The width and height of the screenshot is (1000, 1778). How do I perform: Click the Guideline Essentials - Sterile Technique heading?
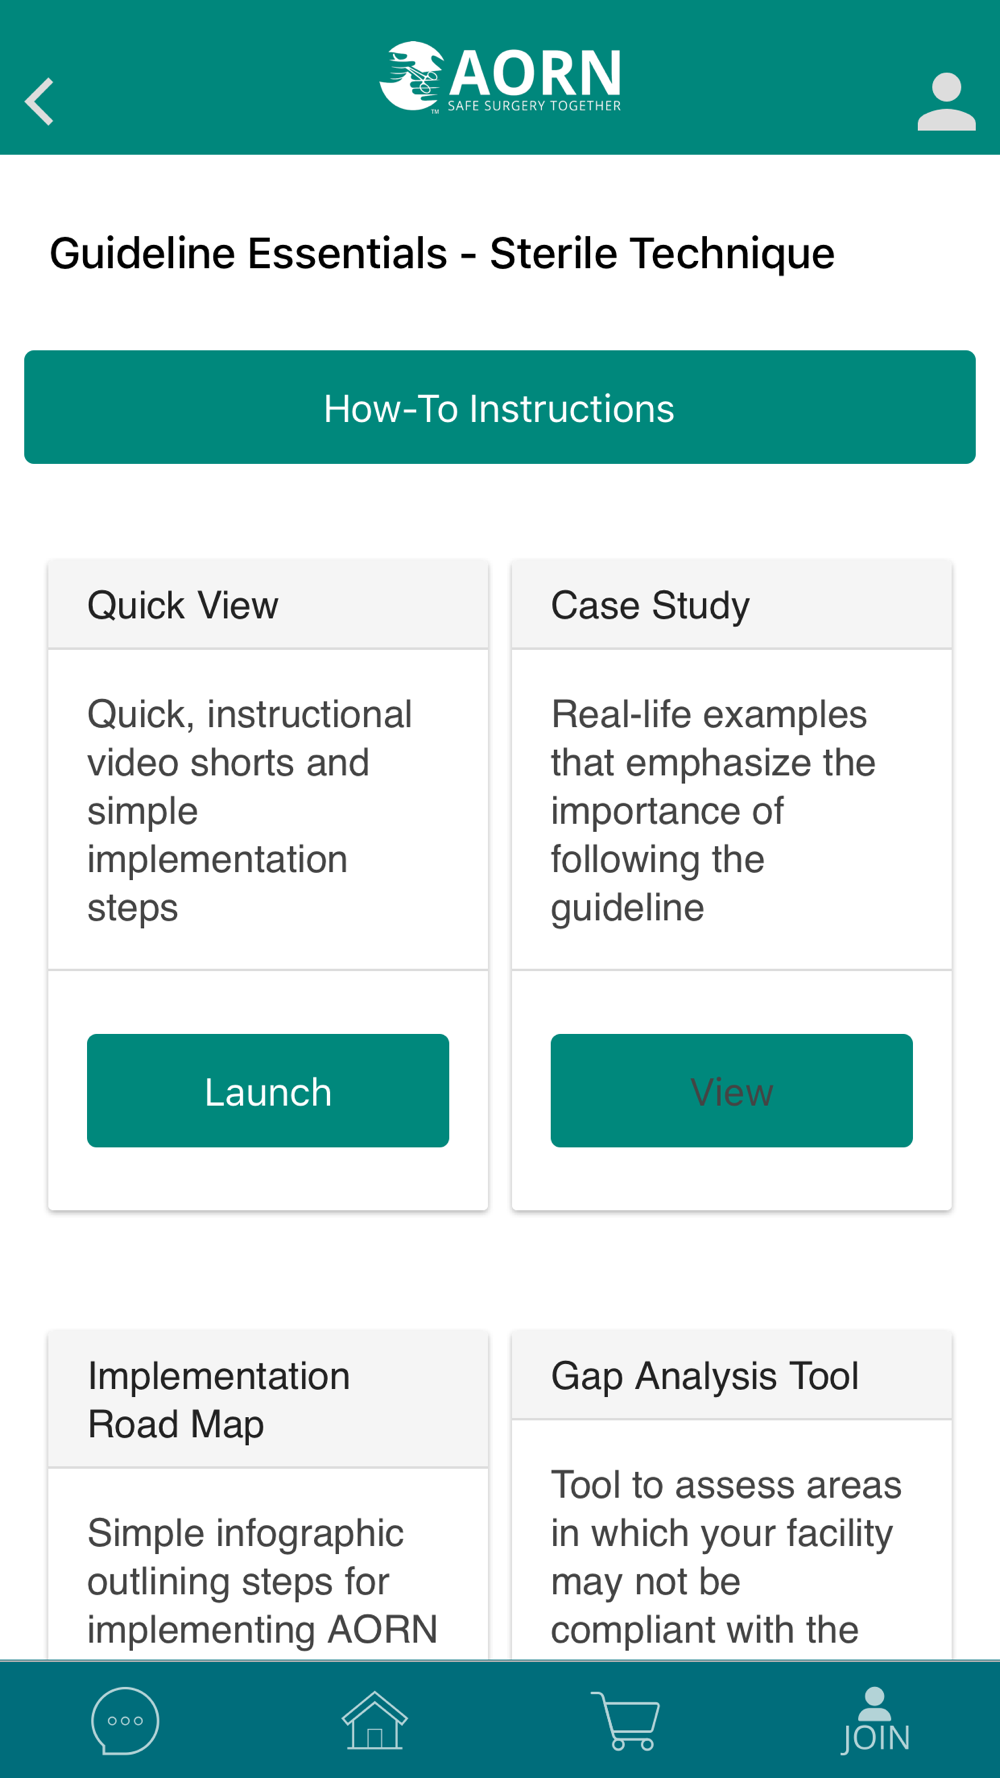(x=442, y=254)
